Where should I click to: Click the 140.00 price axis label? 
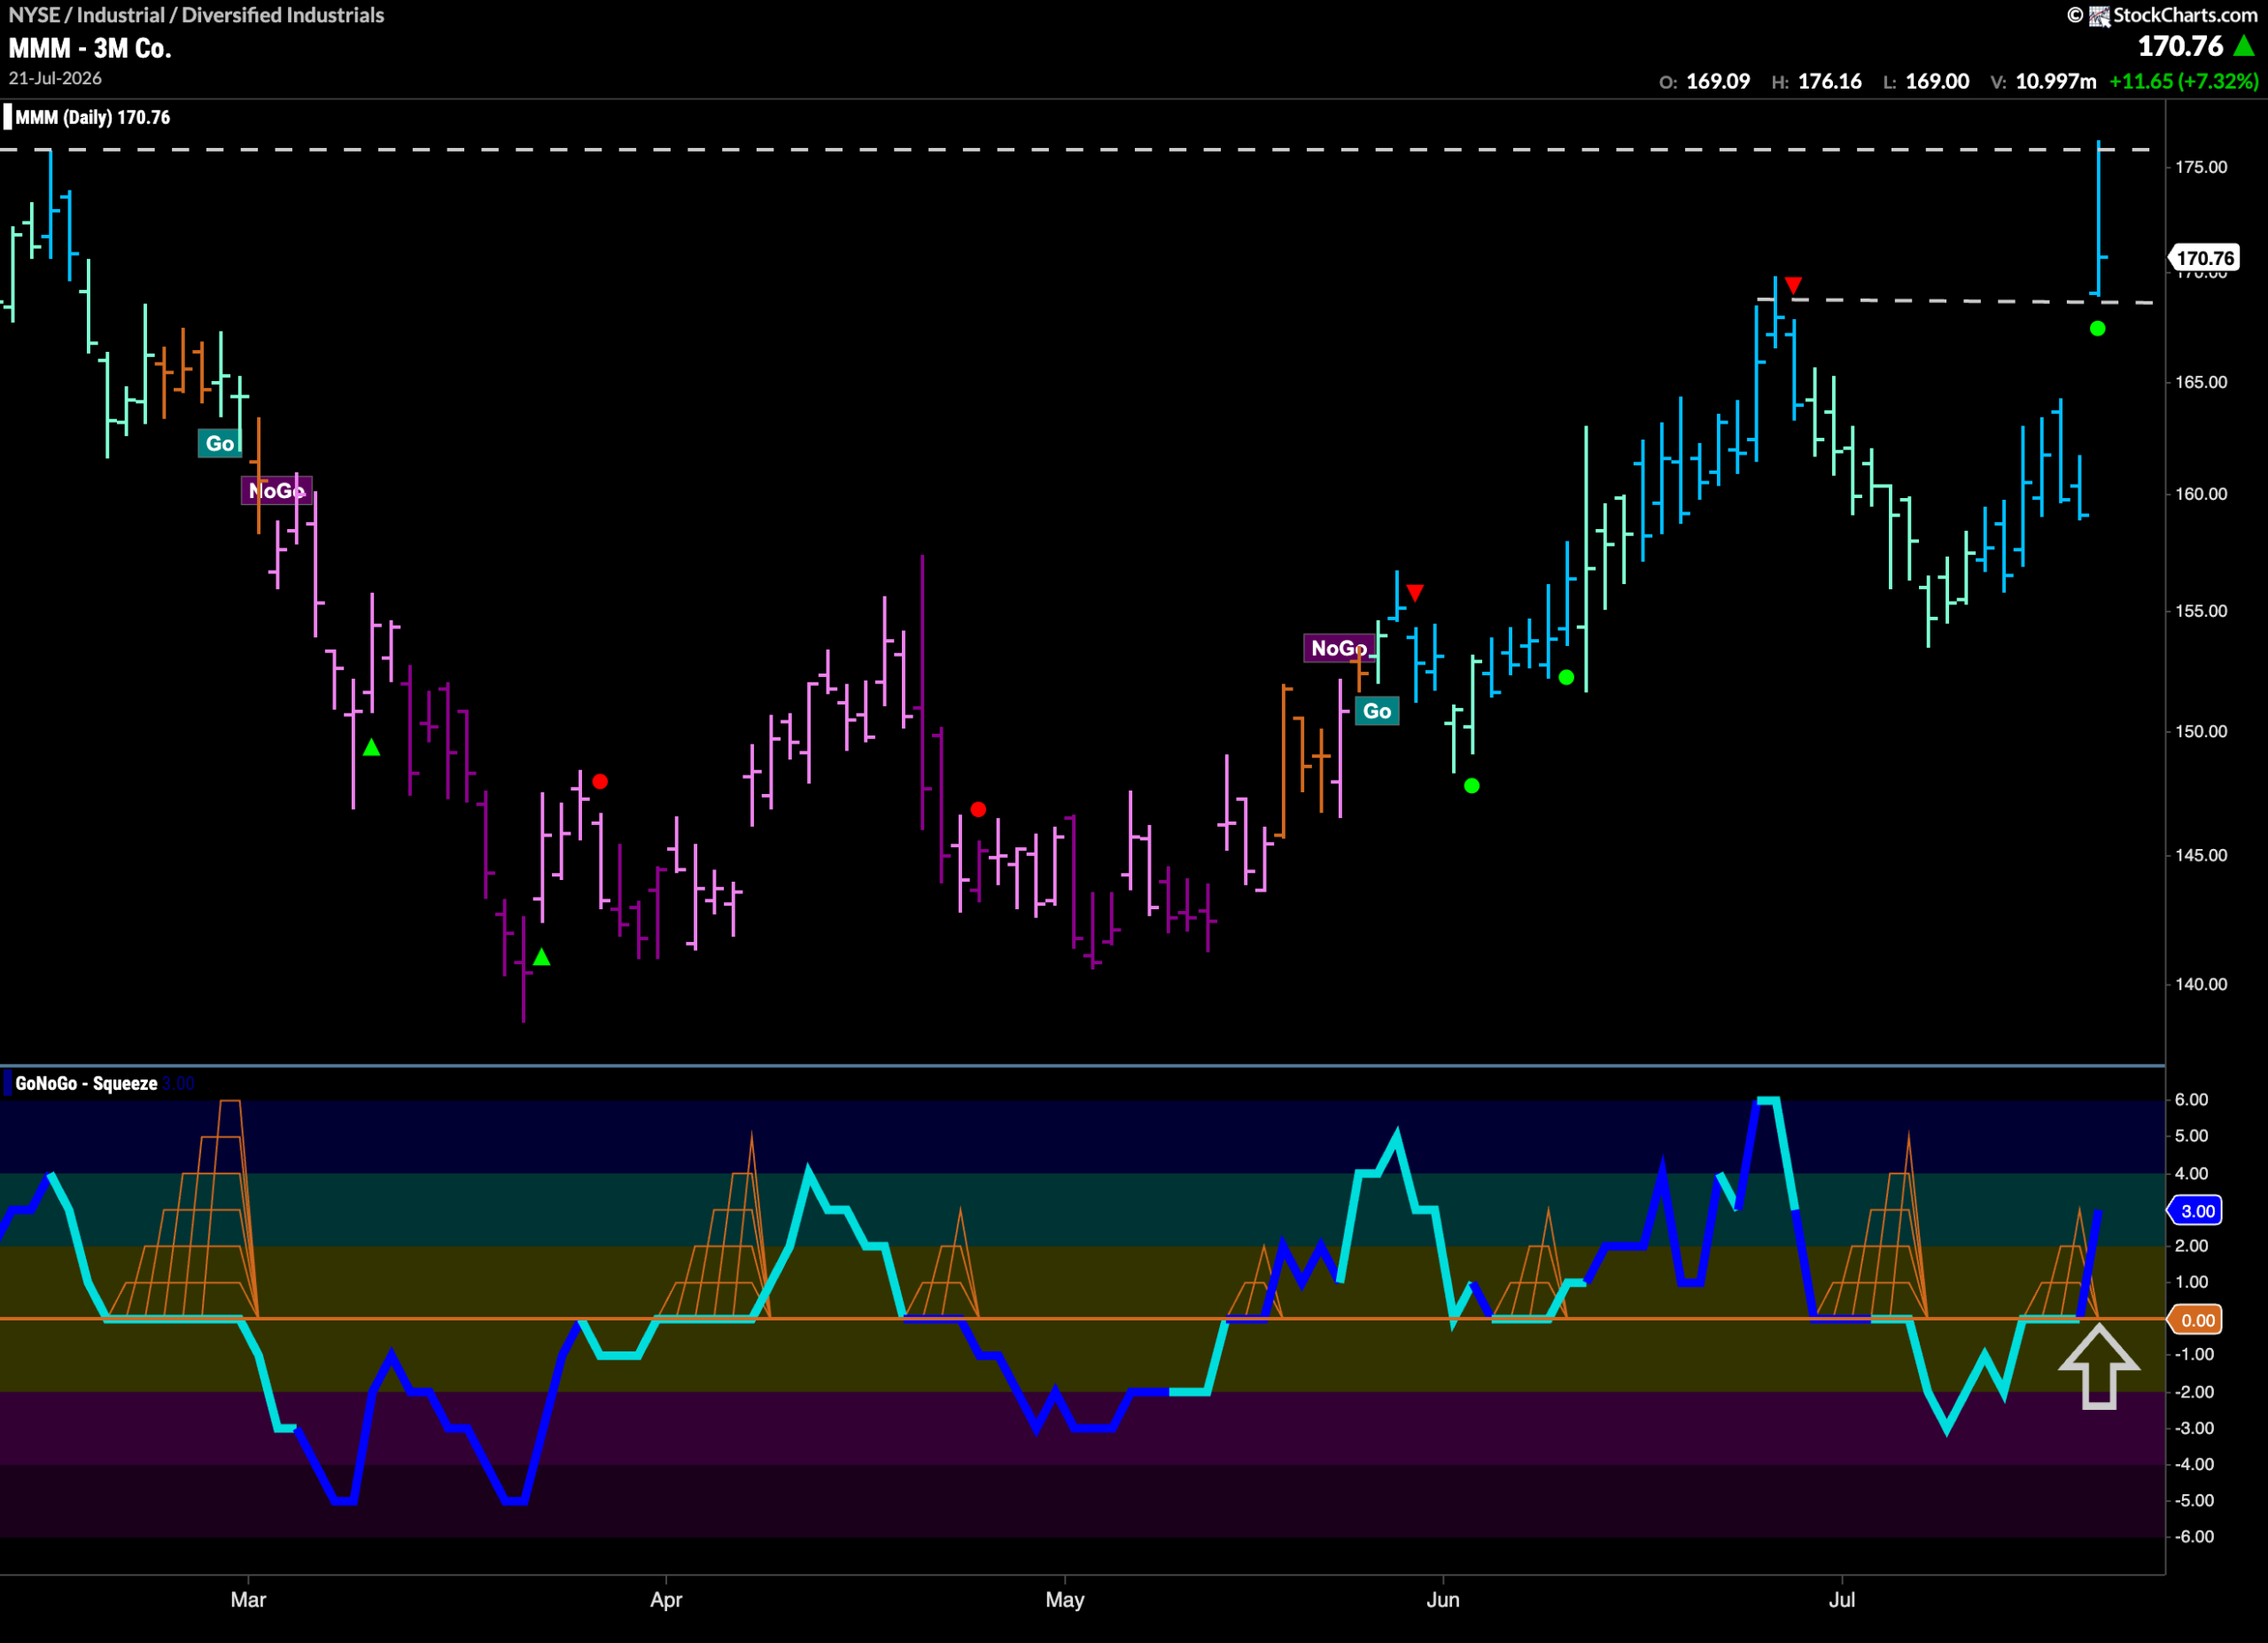2201,984
